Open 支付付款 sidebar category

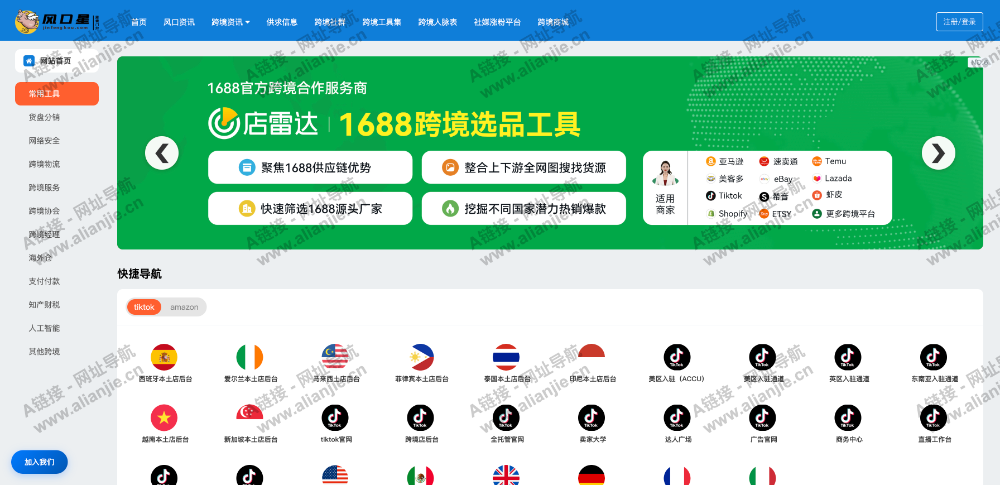tap(44, 281)
